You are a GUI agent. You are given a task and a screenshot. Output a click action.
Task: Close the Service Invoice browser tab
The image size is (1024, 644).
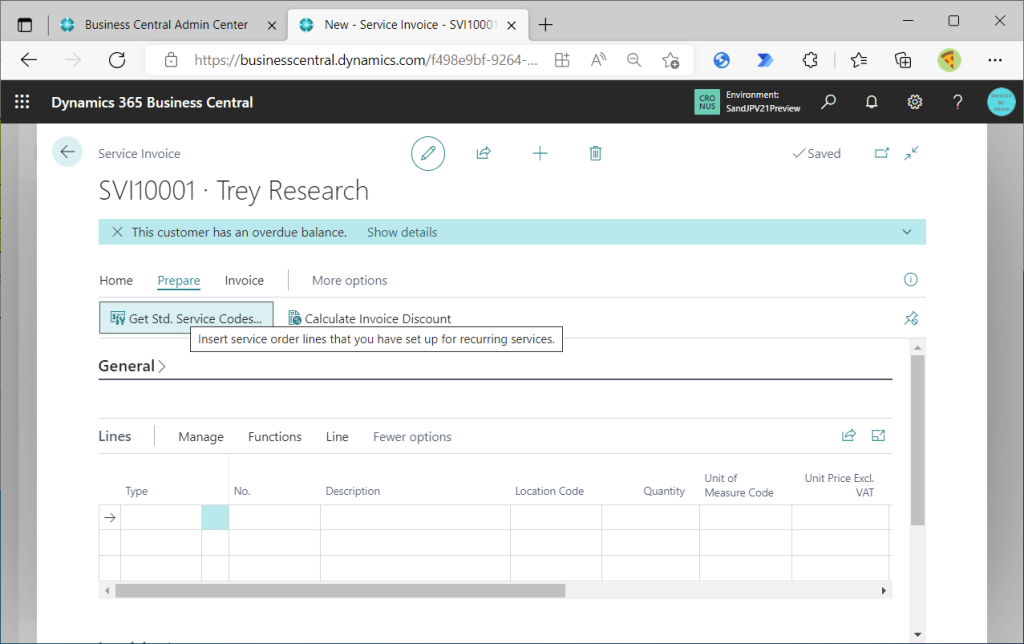point(512,25)
